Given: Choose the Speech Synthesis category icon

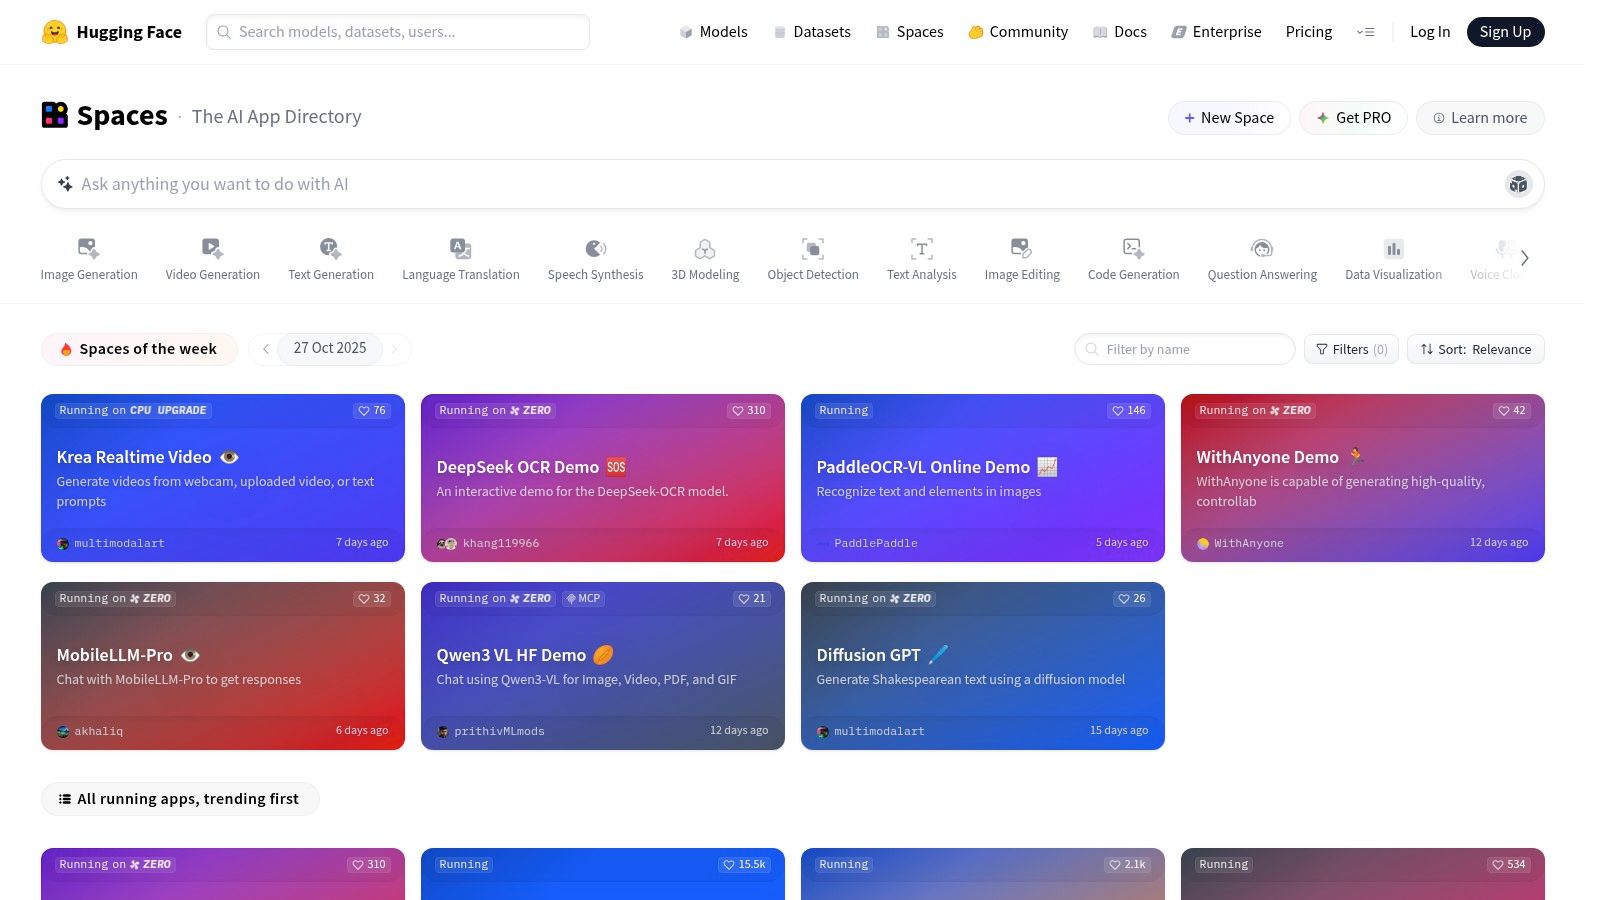Looking at the screenshot, I should tap(595, 248).
